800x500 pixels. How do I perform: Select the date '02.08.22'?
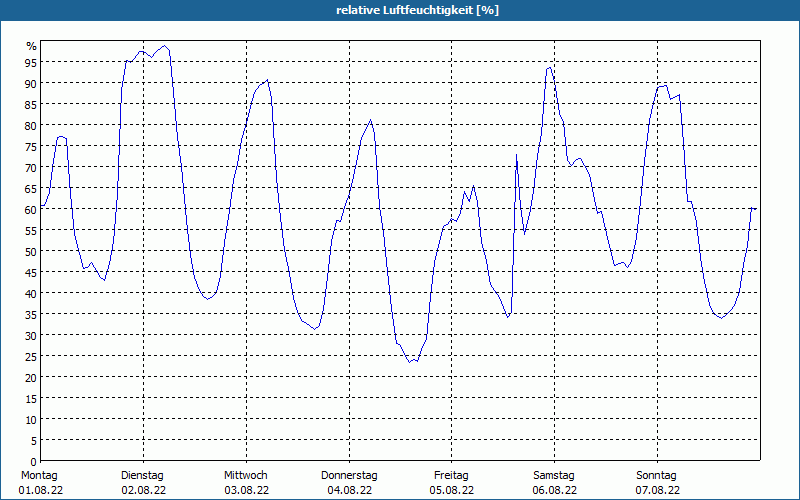coord(143,490)
